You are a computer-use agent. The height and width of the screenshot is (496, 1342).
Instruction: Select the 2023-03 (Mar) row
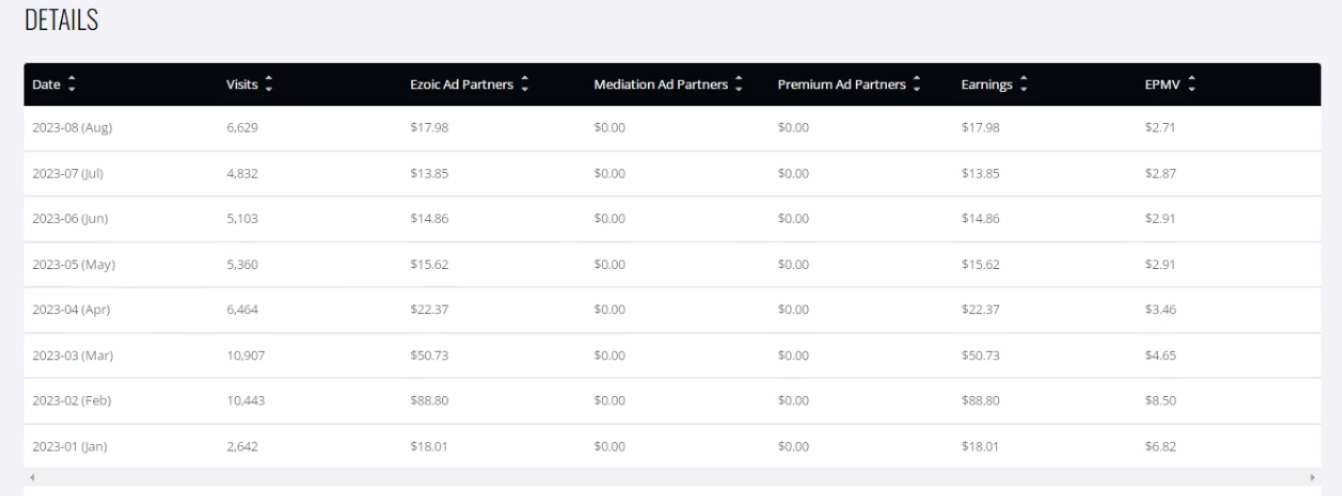pyautogui.click(x=672, y=355)
